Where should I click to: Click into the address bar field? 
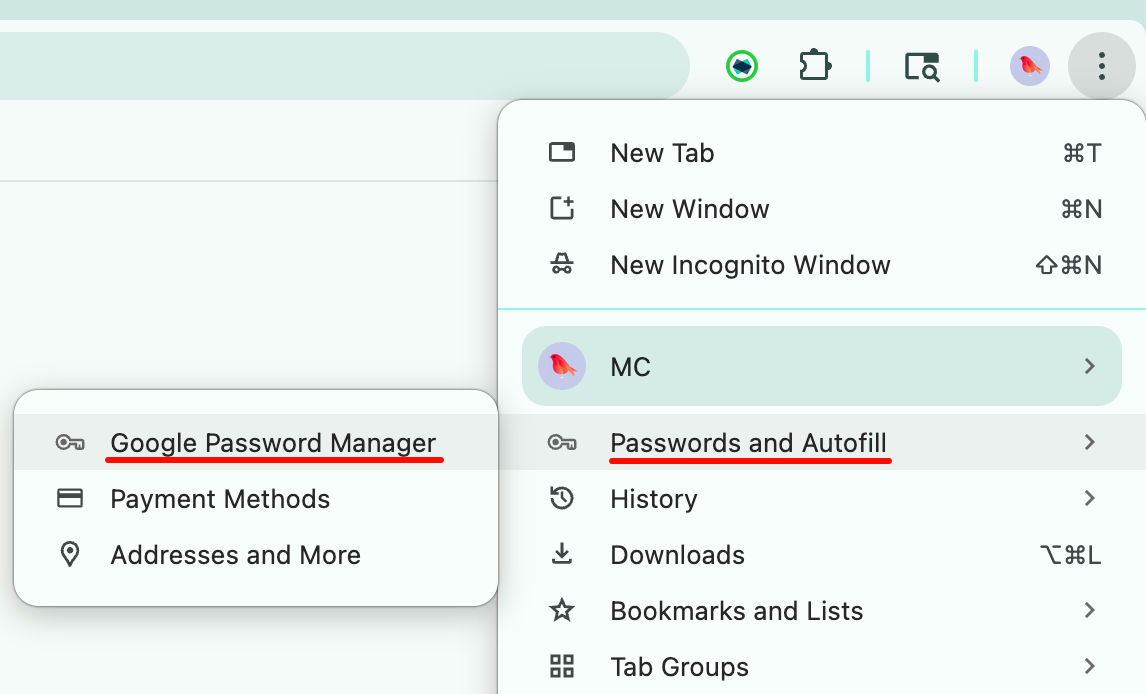(344, 66)
